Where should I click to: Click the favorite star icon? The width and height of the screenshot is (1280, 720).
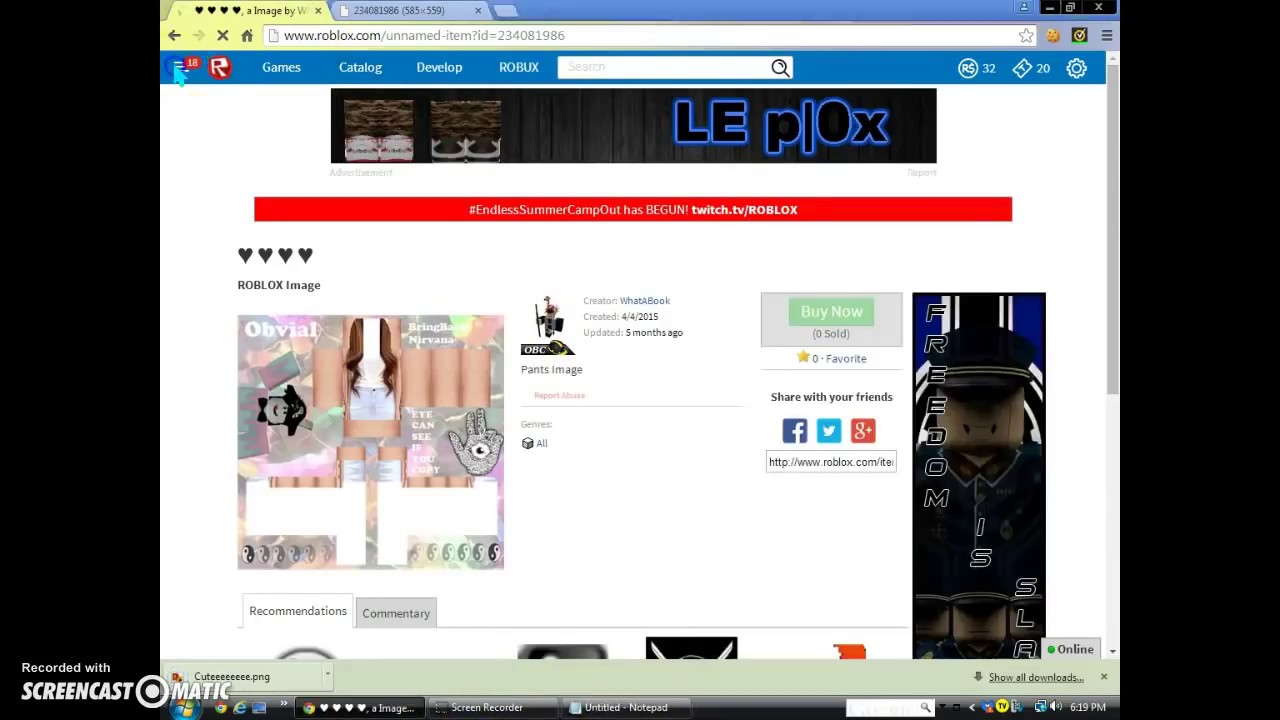pos(802,357)
